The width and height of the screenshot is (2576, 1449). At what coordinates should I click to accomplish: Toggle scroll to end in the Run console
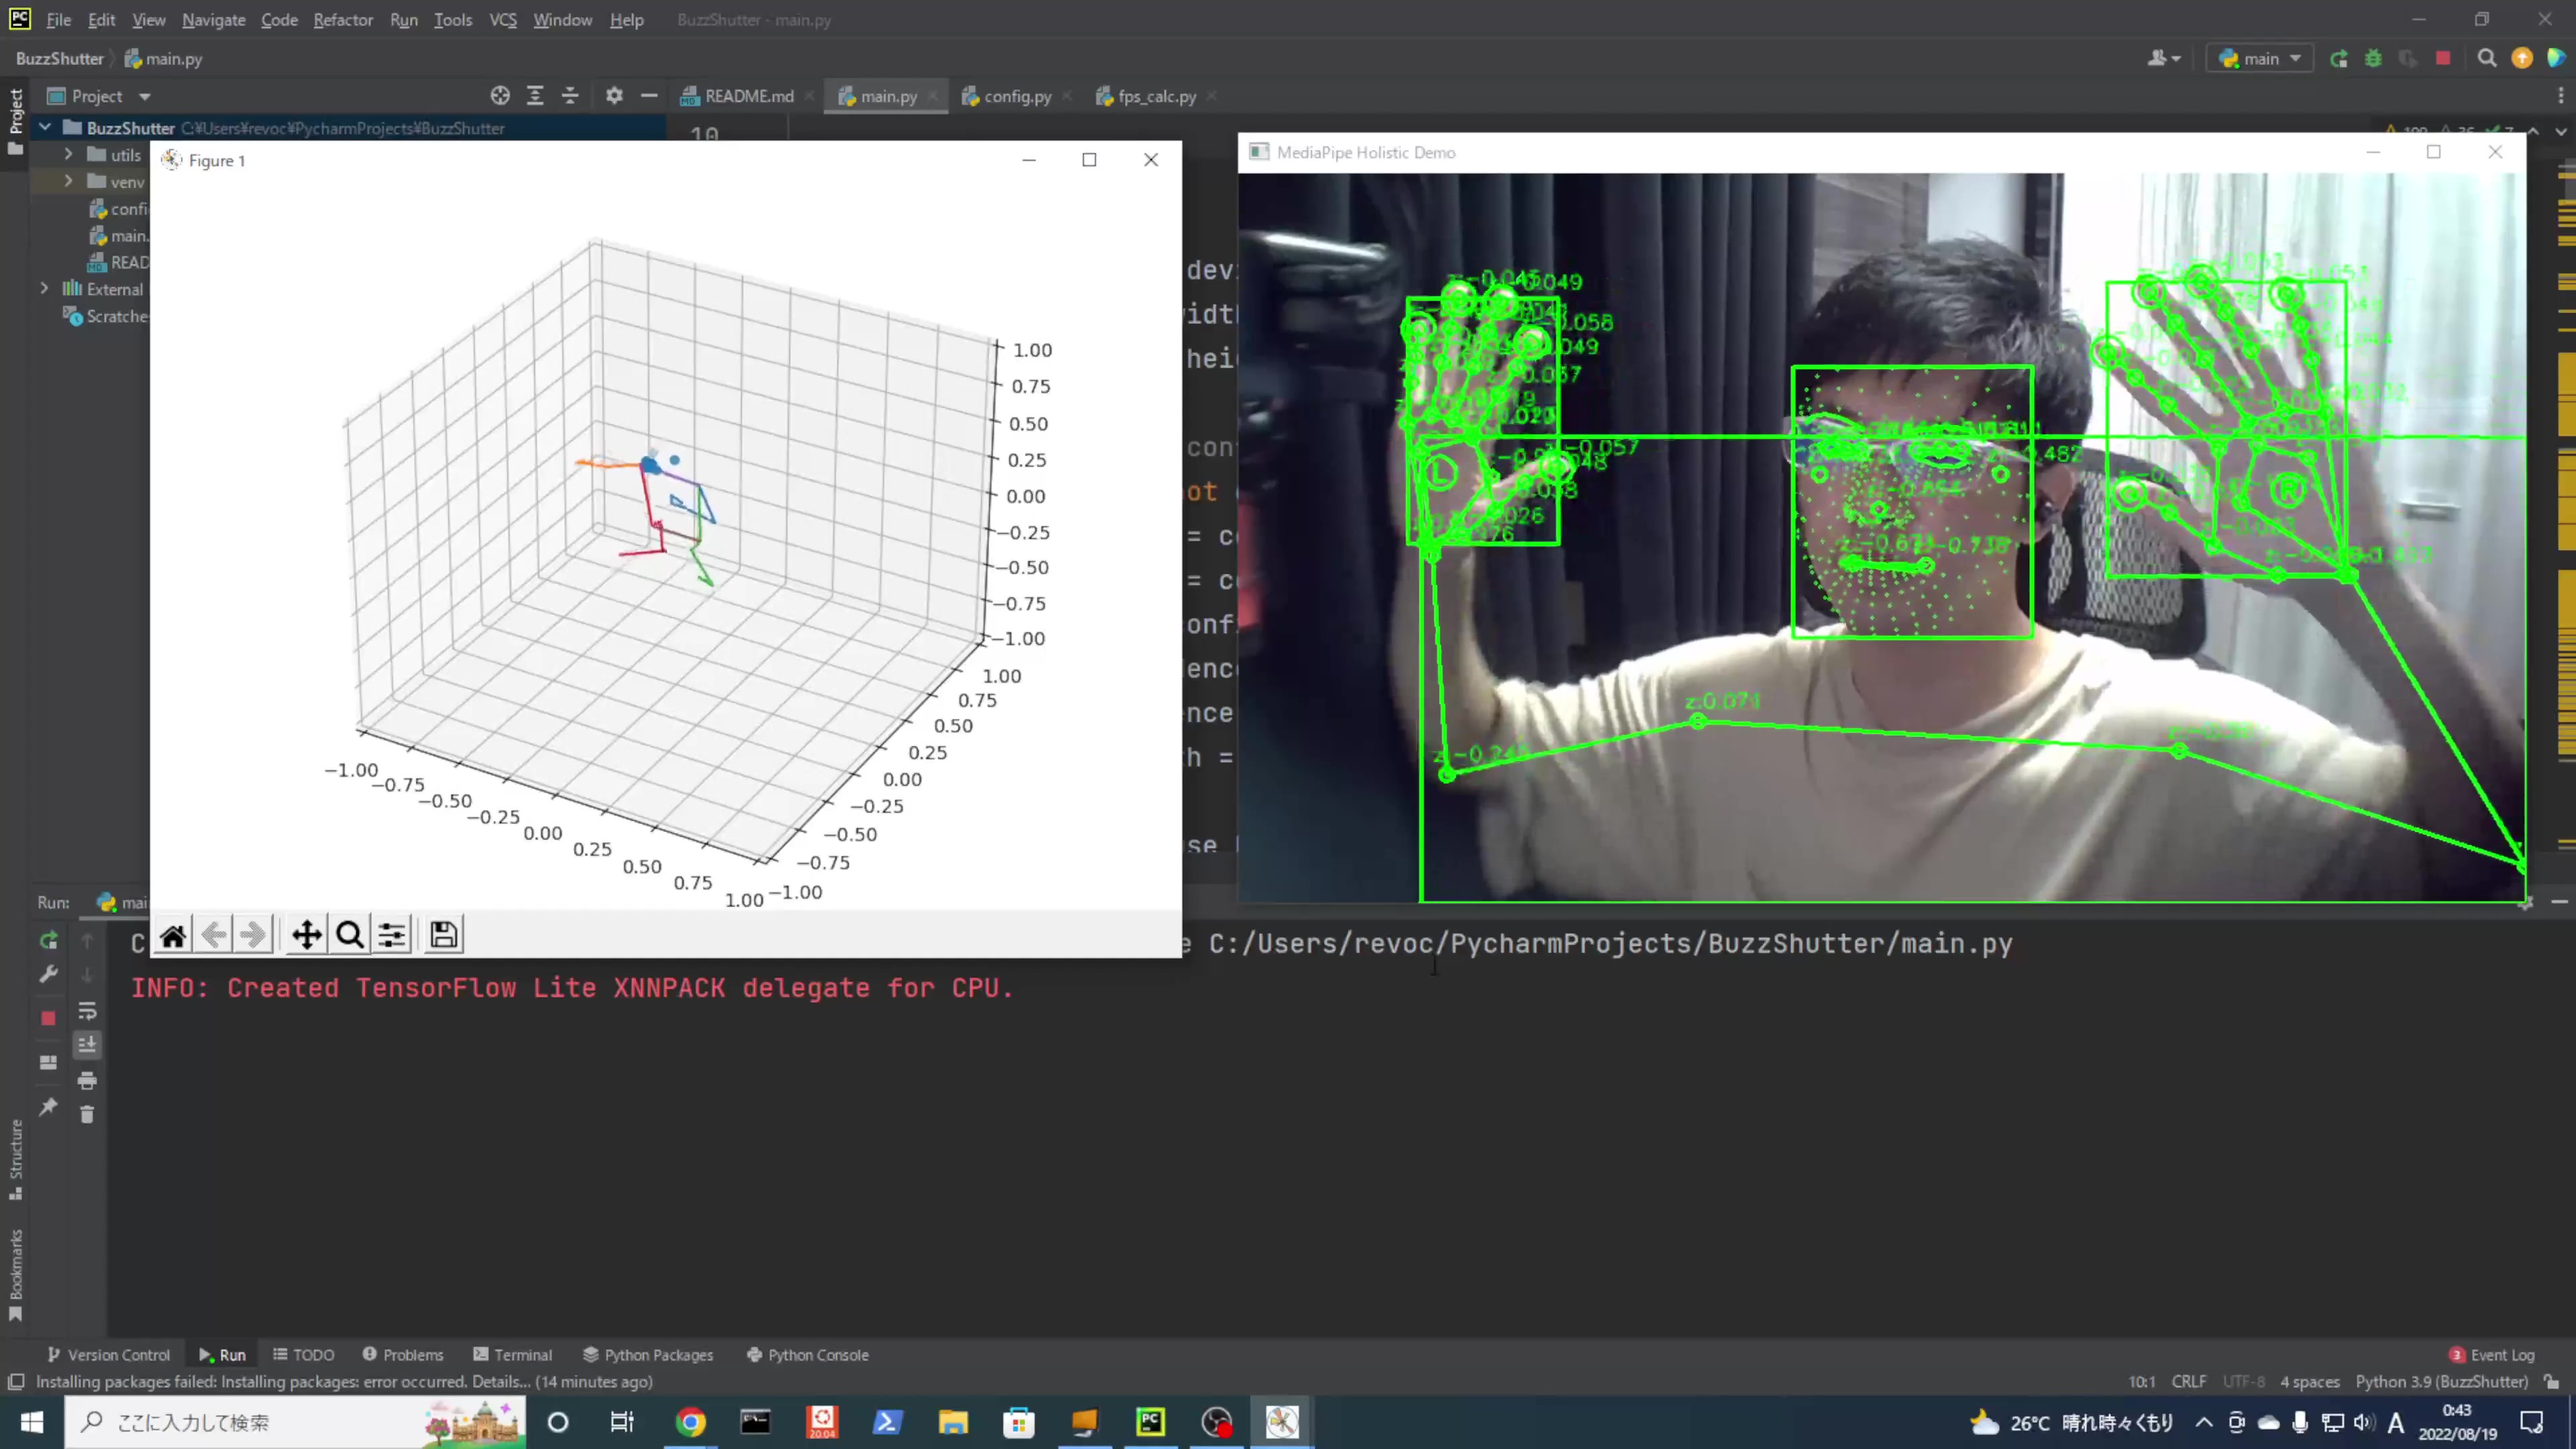pos(87,1045)
